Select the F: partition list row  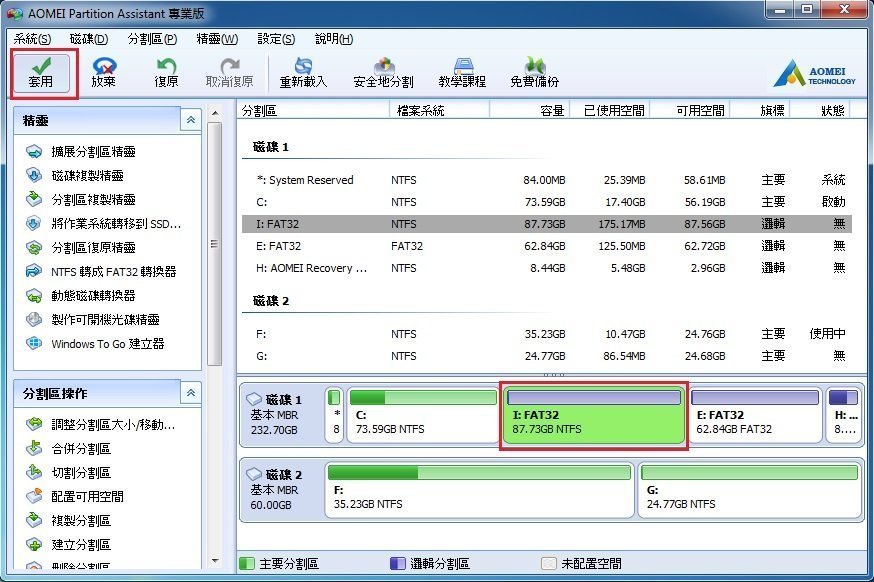(547, 334)
